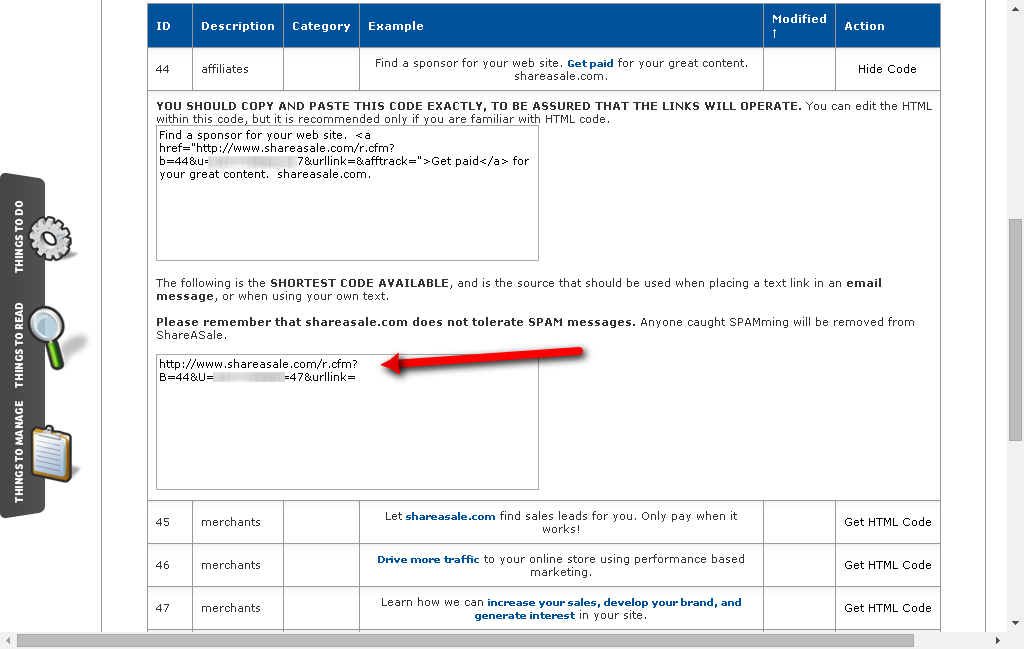Get HTML Code for ID 47

point(887,608)
